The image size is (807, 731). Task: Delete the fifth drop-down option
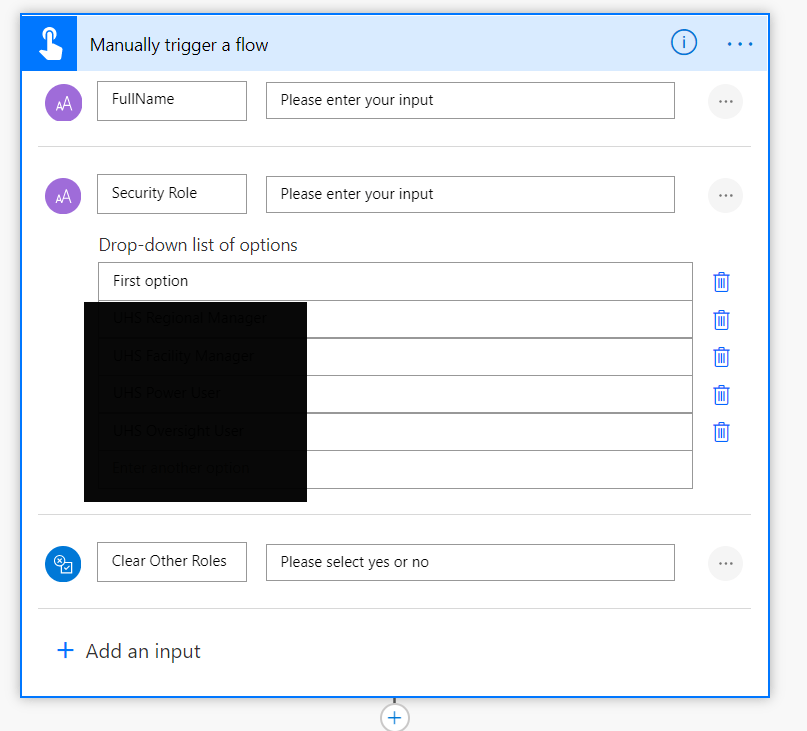pyautogui.click(x=721, y=432)
